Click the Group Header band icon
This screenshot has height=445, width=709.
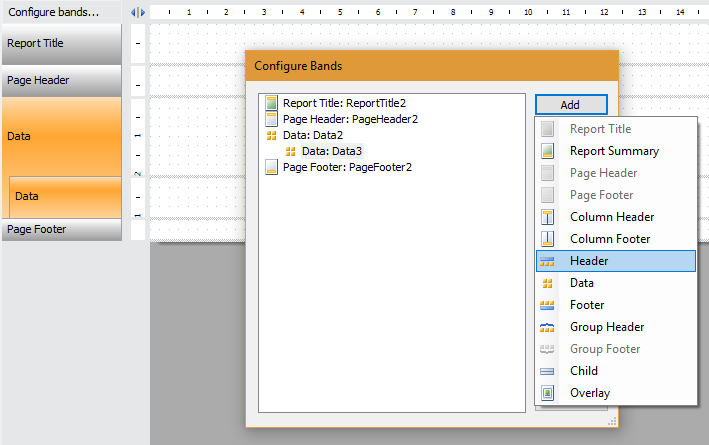pos(547,327)
